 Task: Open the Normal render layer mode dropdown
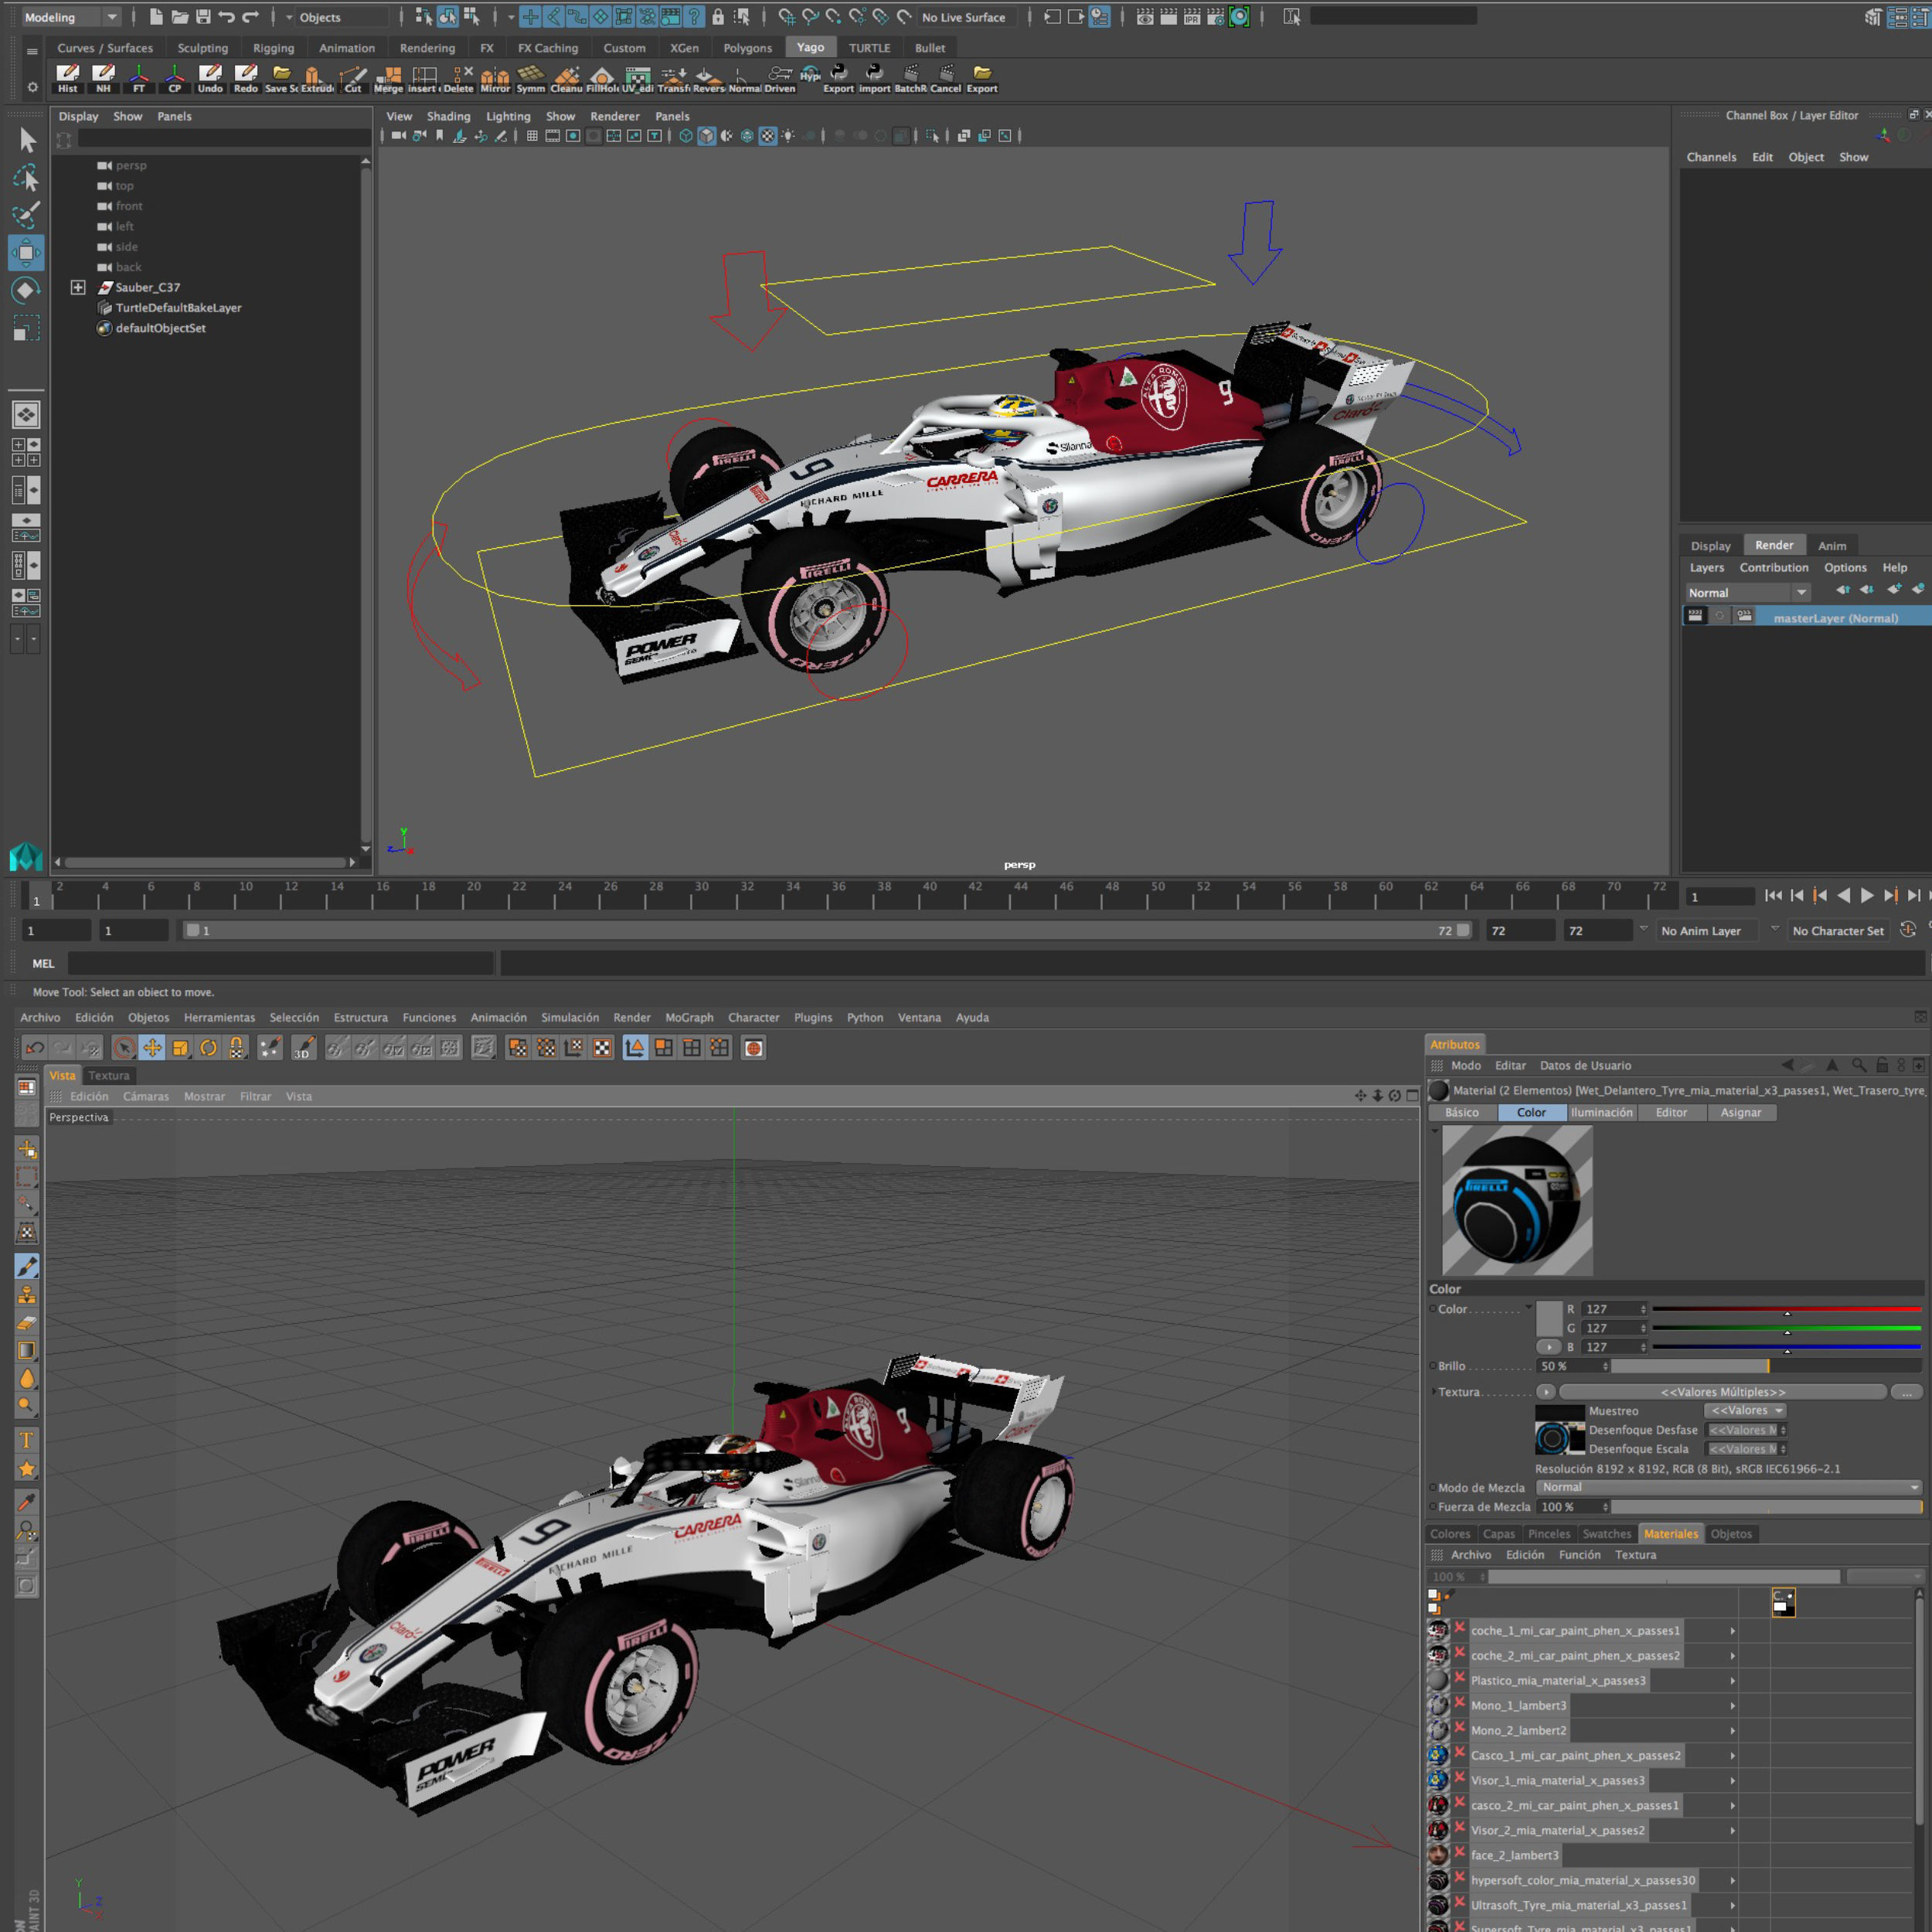(x=1747, y=593)
